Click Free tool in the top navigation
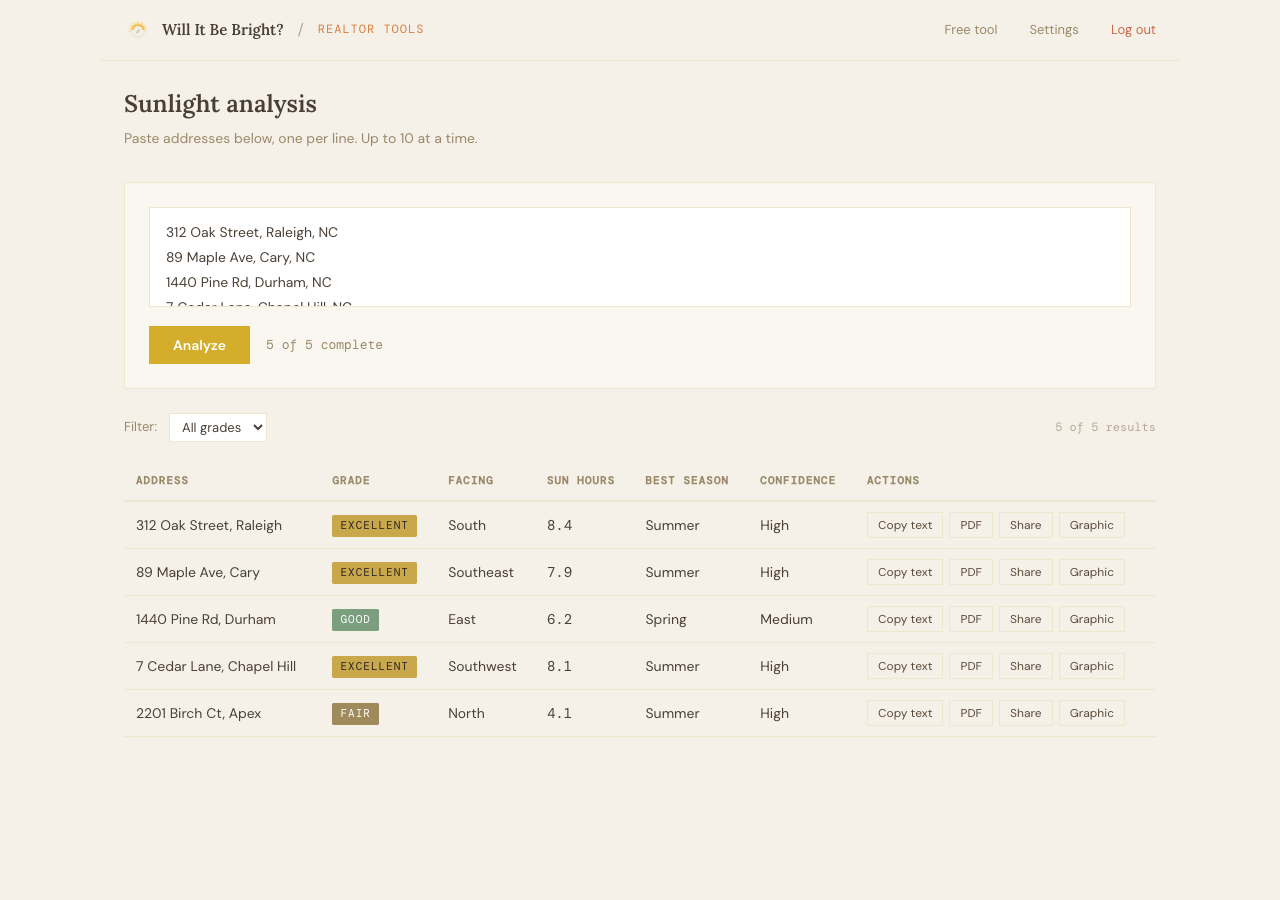Viewport: 1280px width, 900px height. tap(970, 29)
